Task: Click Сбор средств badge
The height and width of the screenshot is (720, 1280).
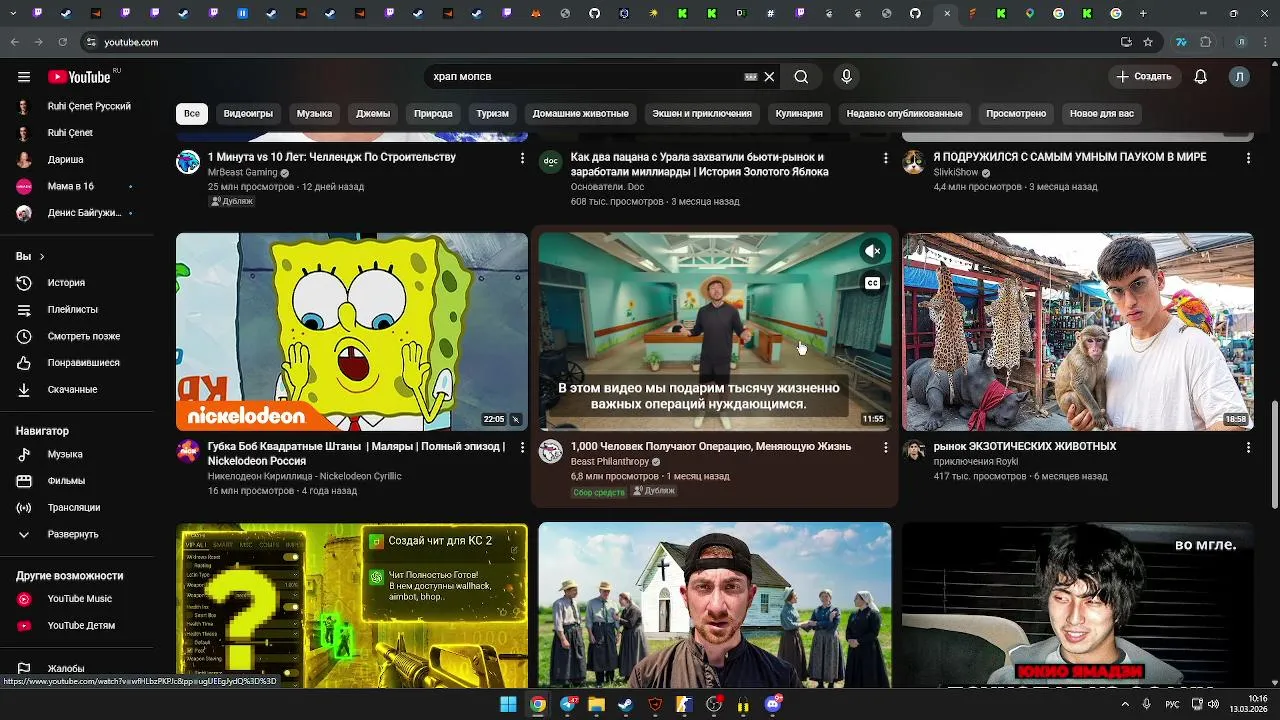Action: coord(599,492)
